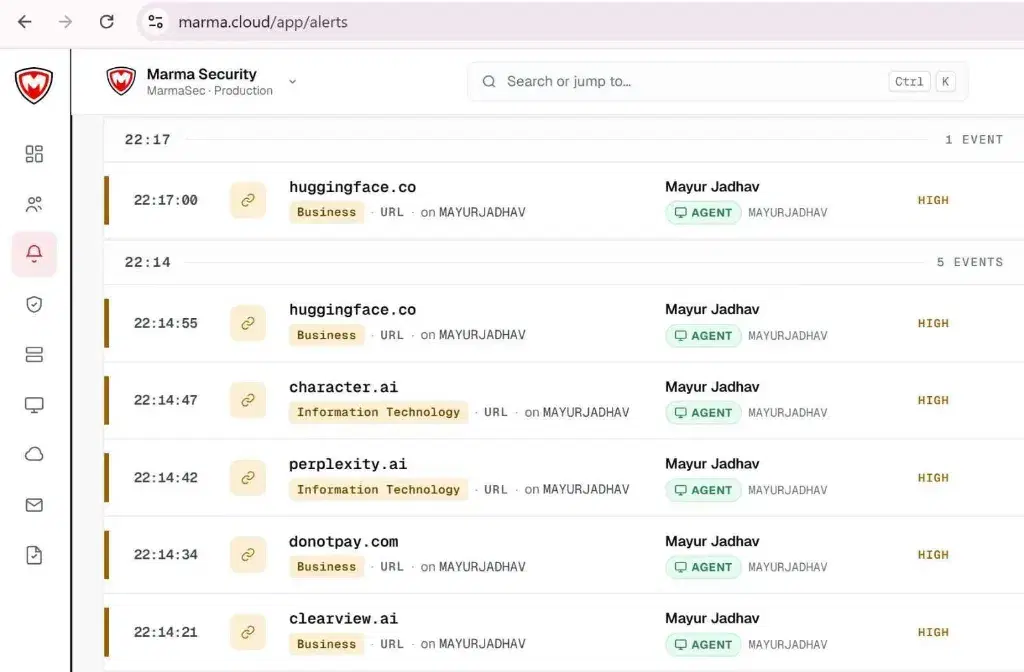Click the Marma Security workspace name
The image size is (1024, 672).
201,74
